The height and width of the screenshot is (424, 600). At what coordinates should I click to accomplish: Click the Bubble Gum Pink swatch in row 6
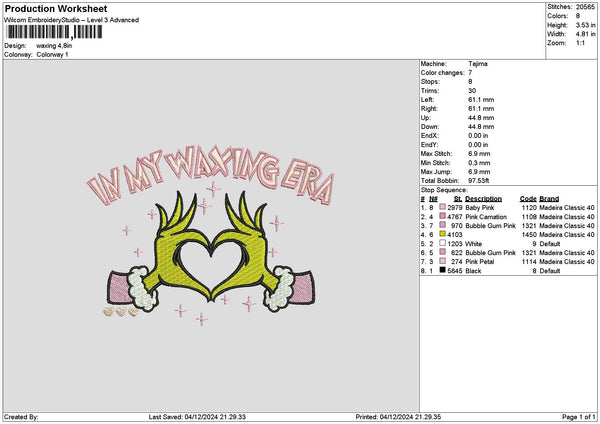click(442, 252)
